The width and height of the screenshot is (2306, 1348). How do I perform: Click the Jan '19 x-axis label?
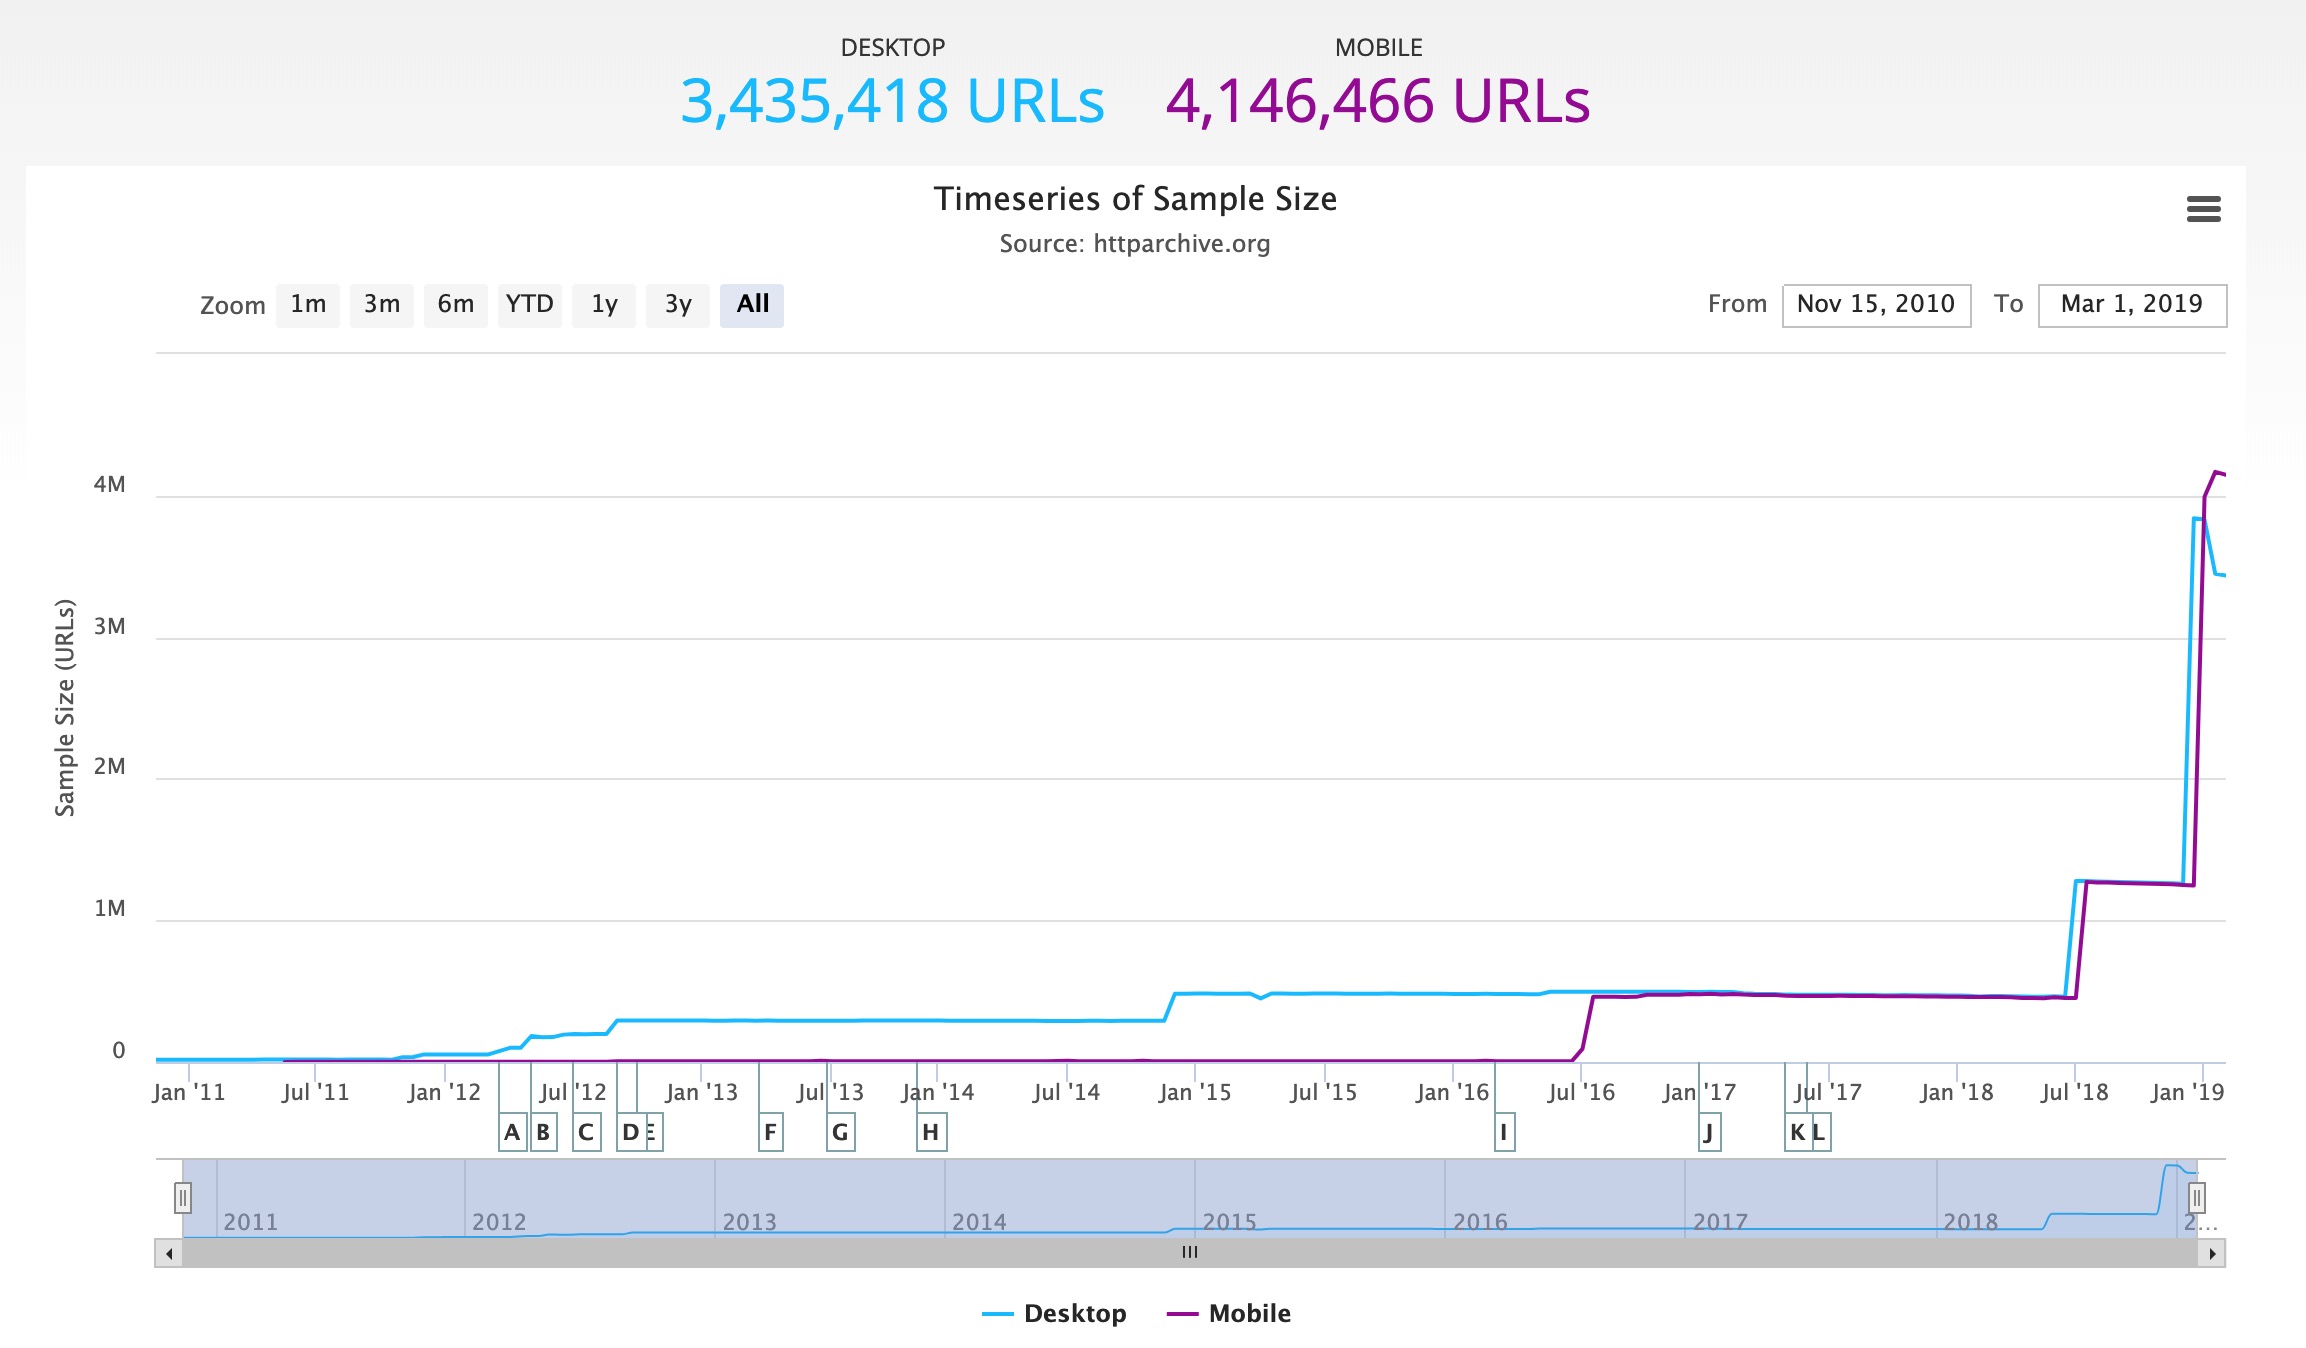[x=2187, y=1092]
